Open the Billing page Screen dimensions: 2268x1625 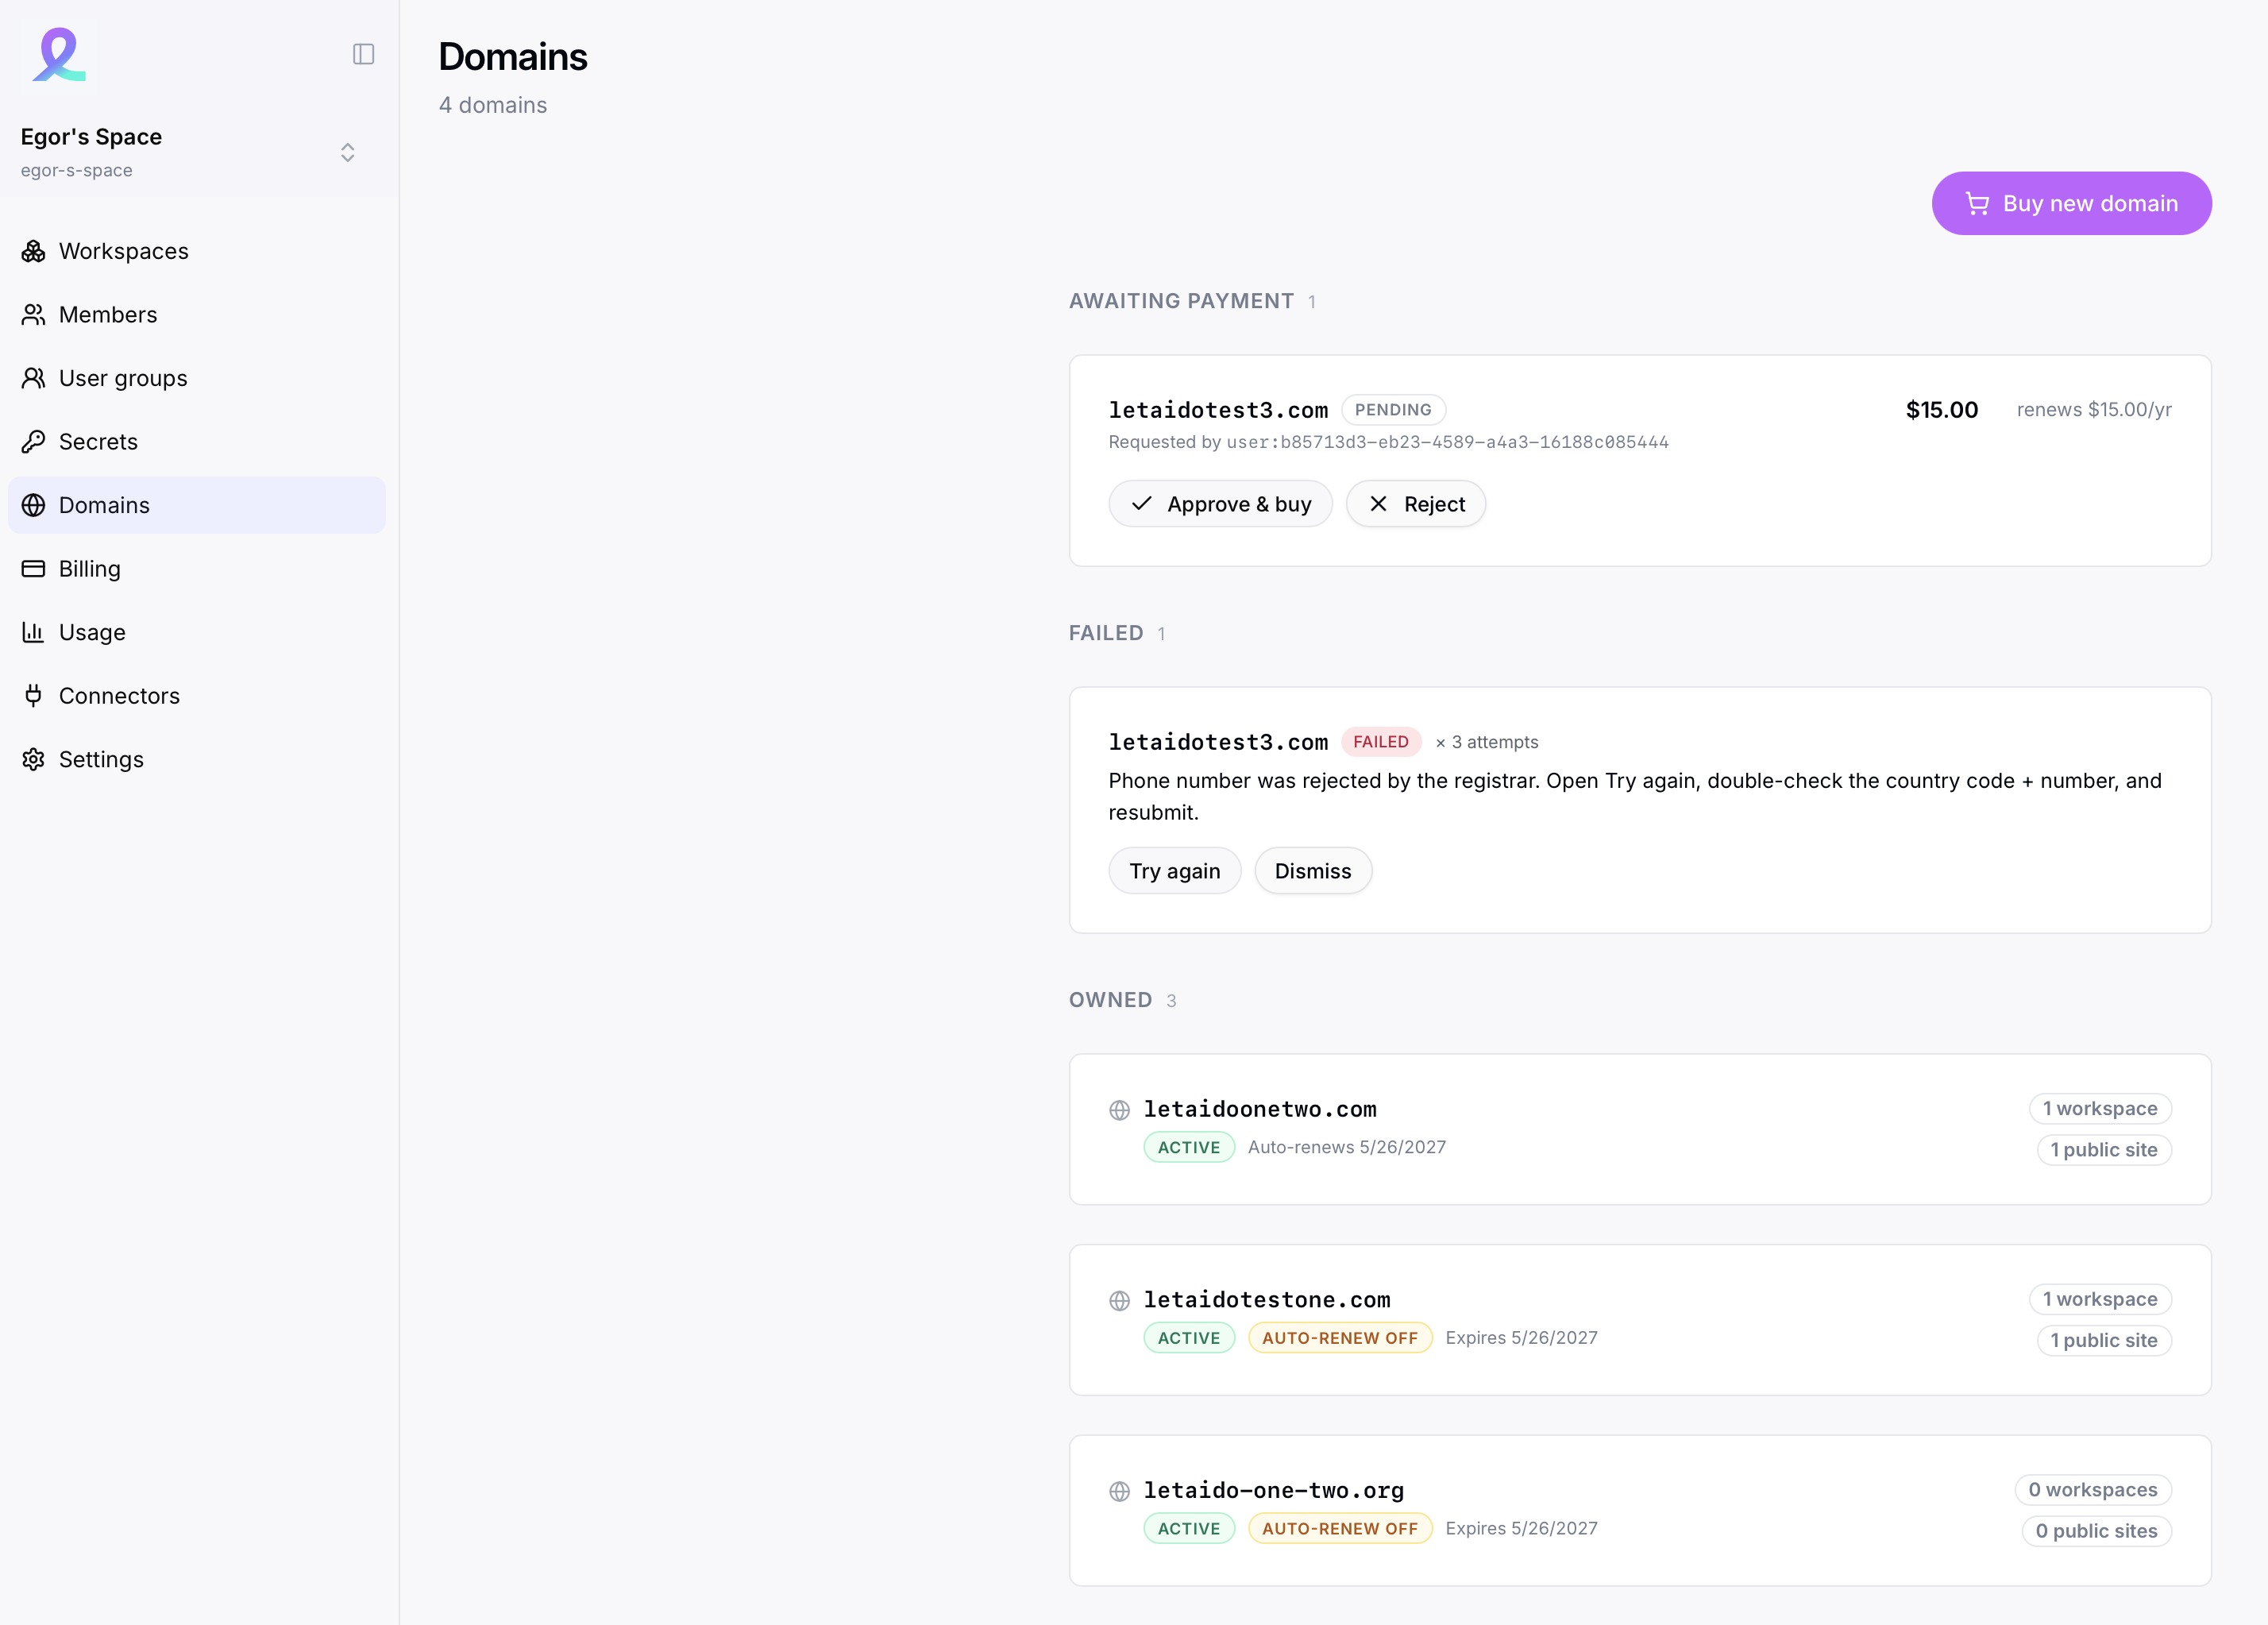(x=197, y=569)
